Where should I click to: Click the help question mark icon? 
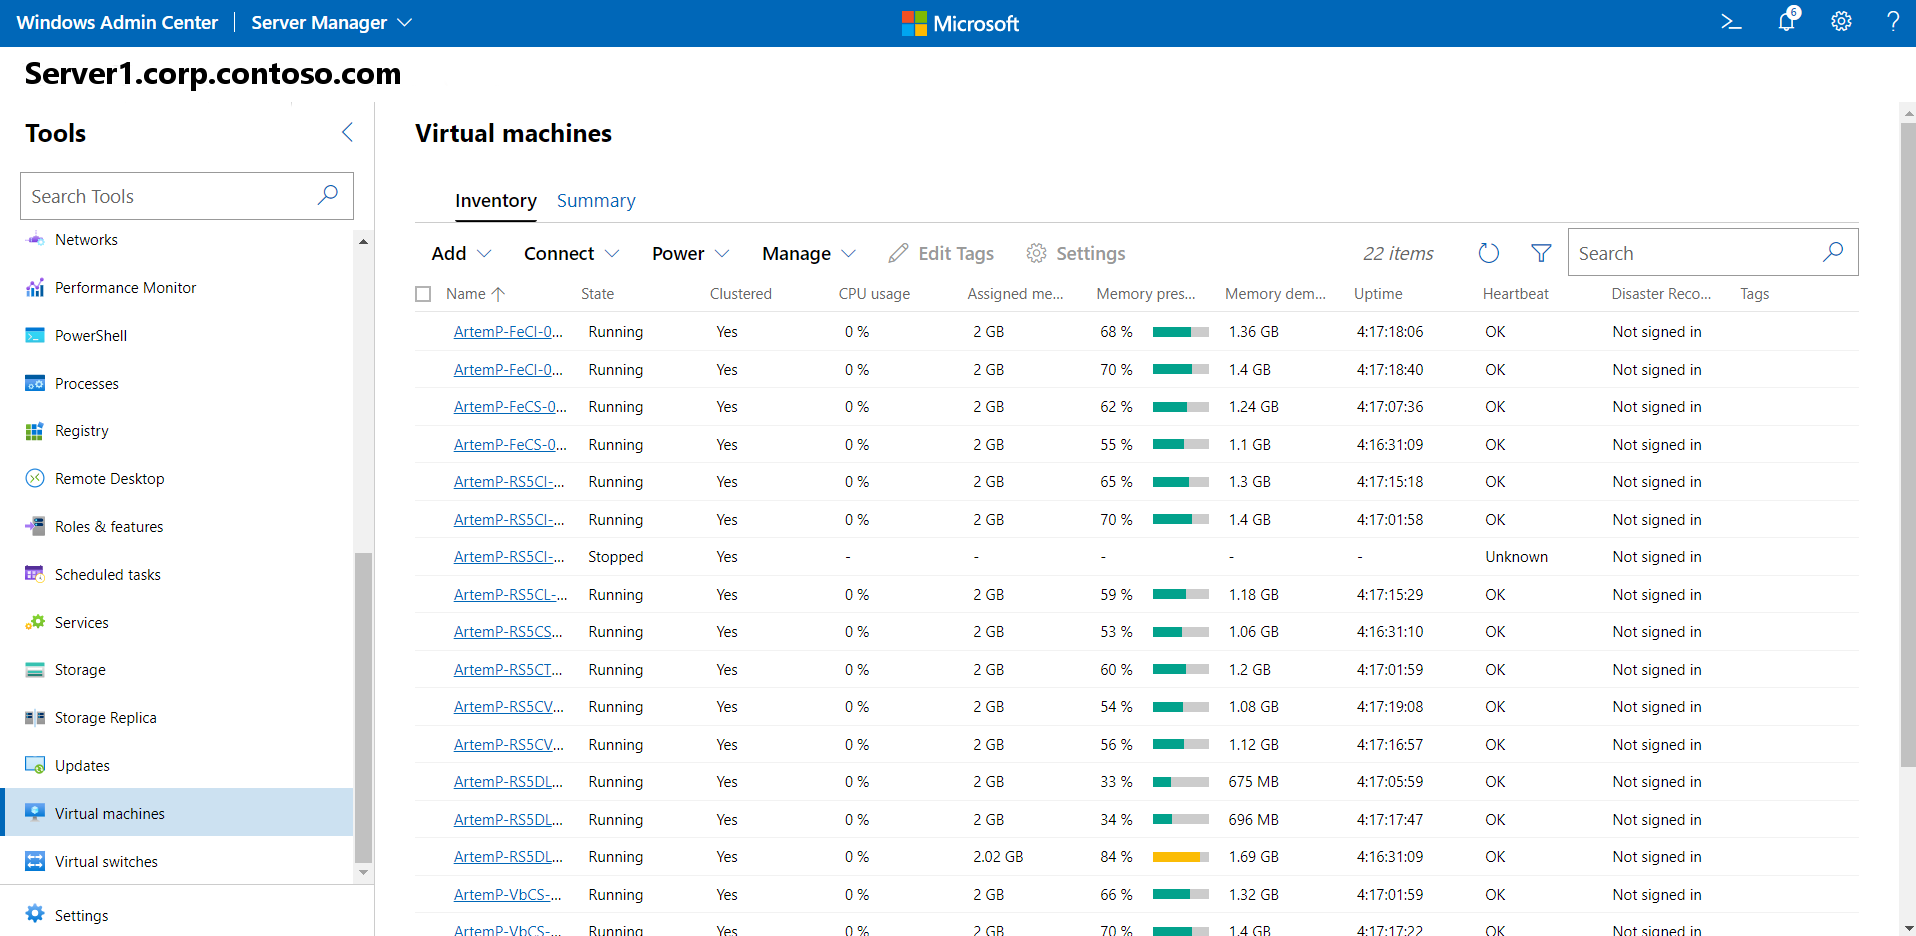(1892, 22)
